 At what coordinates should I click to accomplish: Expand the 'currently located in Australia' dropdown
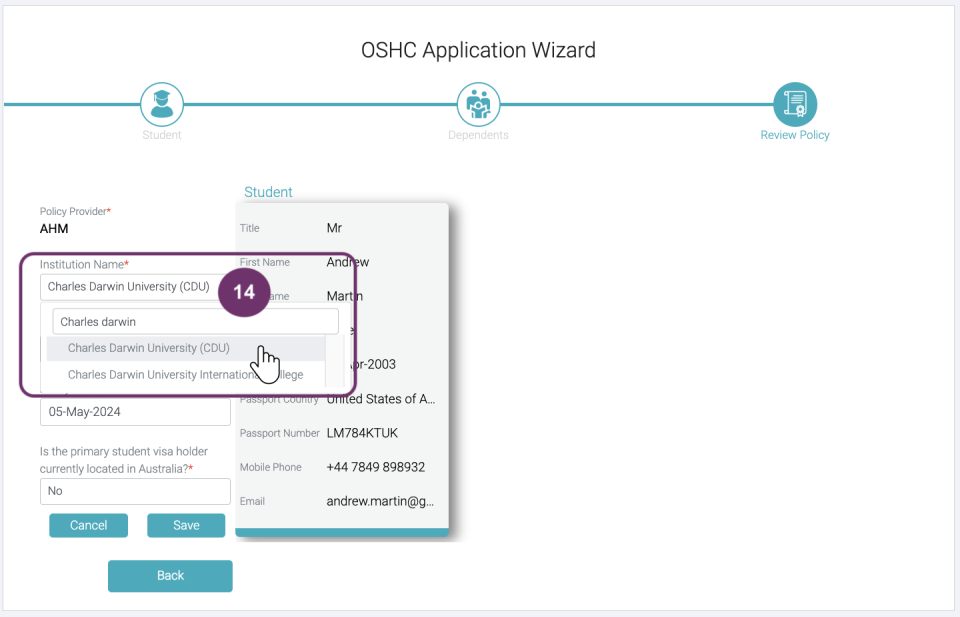coord(135,491)
